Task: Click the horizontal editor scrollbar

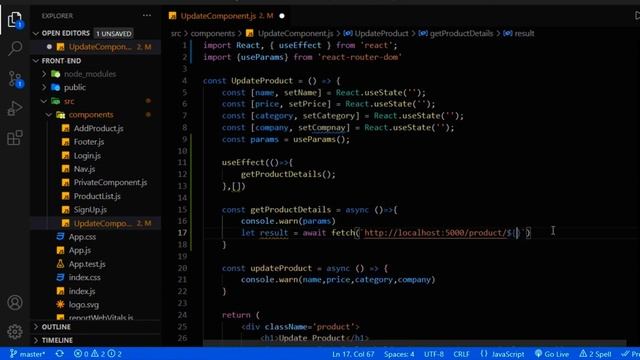Action: [414, 343]
